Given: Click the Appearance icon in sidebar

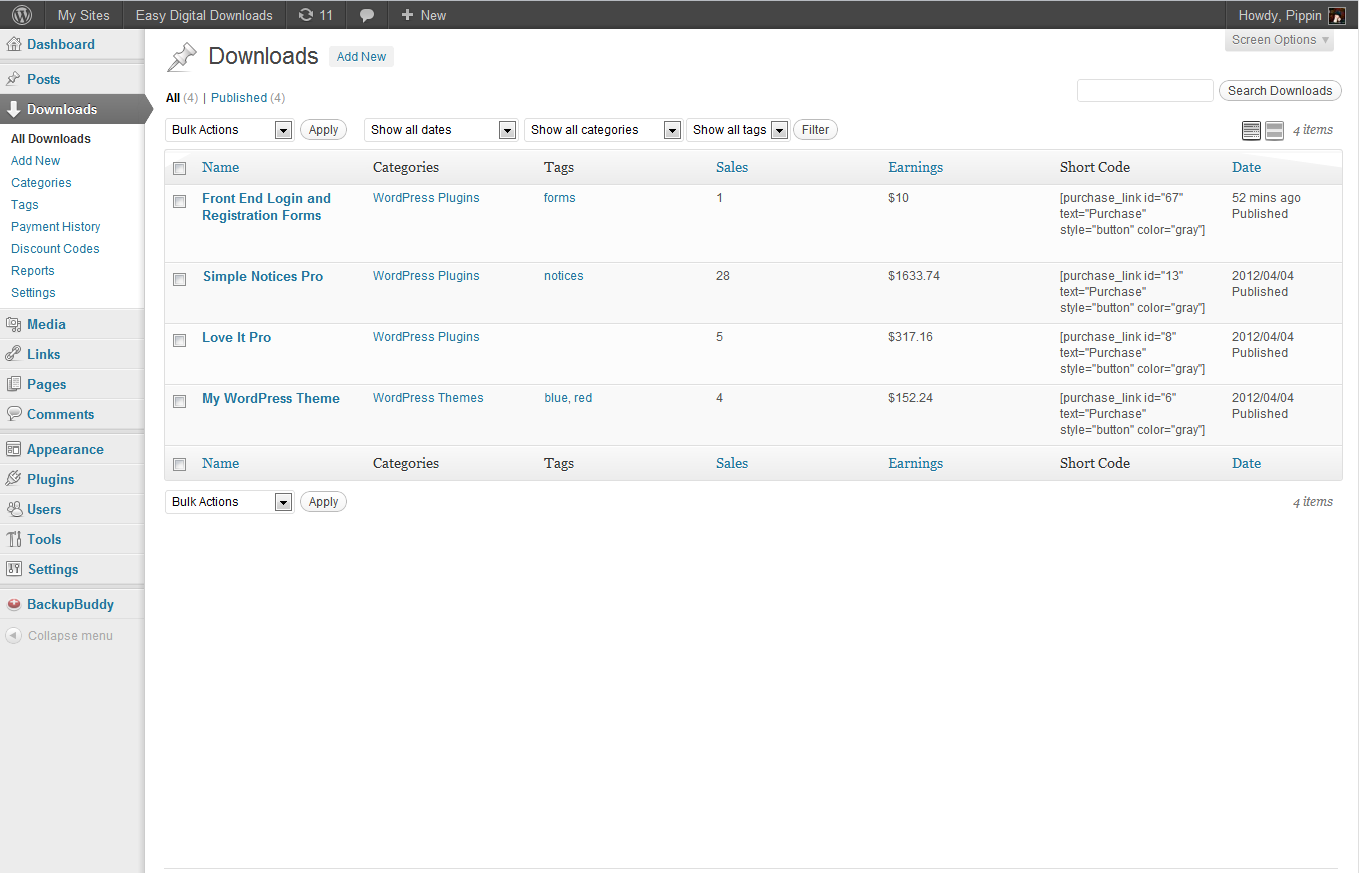Looking at the screenshot, I should click(13, 449).
